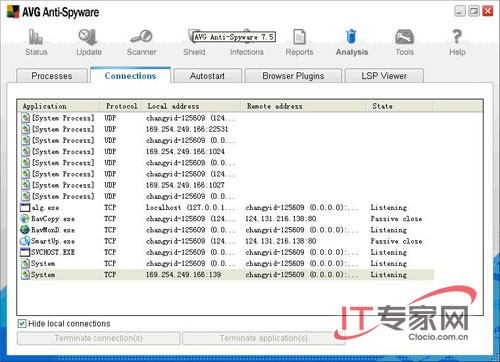Click localhost local address of alg.exe

pos(190,208)
